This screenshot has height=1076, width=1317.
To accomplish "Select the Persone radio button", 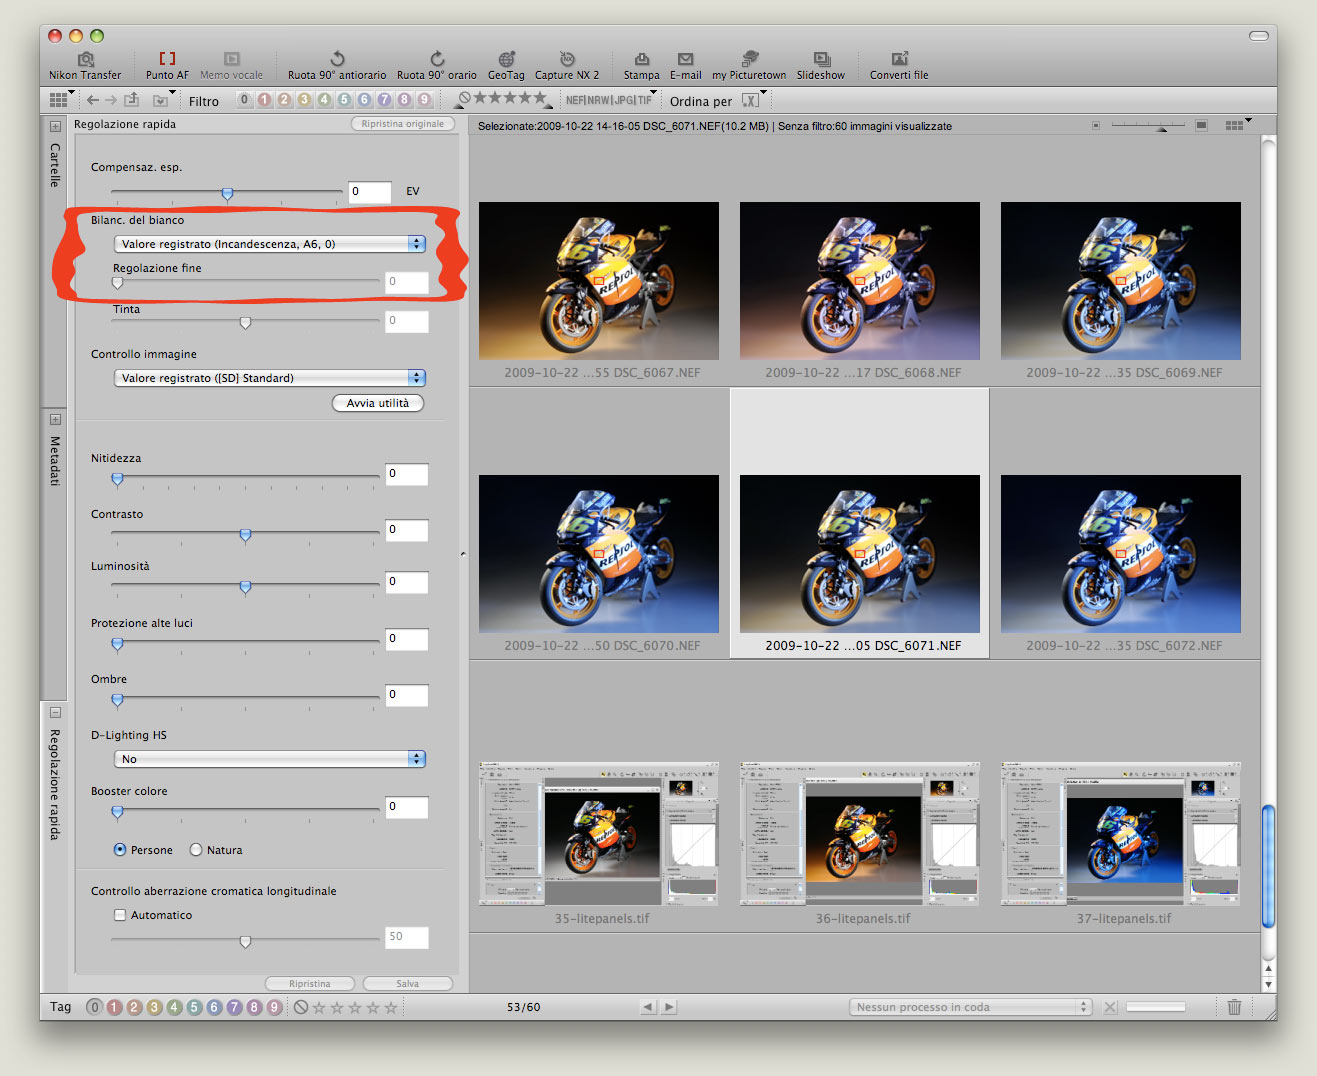I will pyautogui.click(x=120, y=850).
